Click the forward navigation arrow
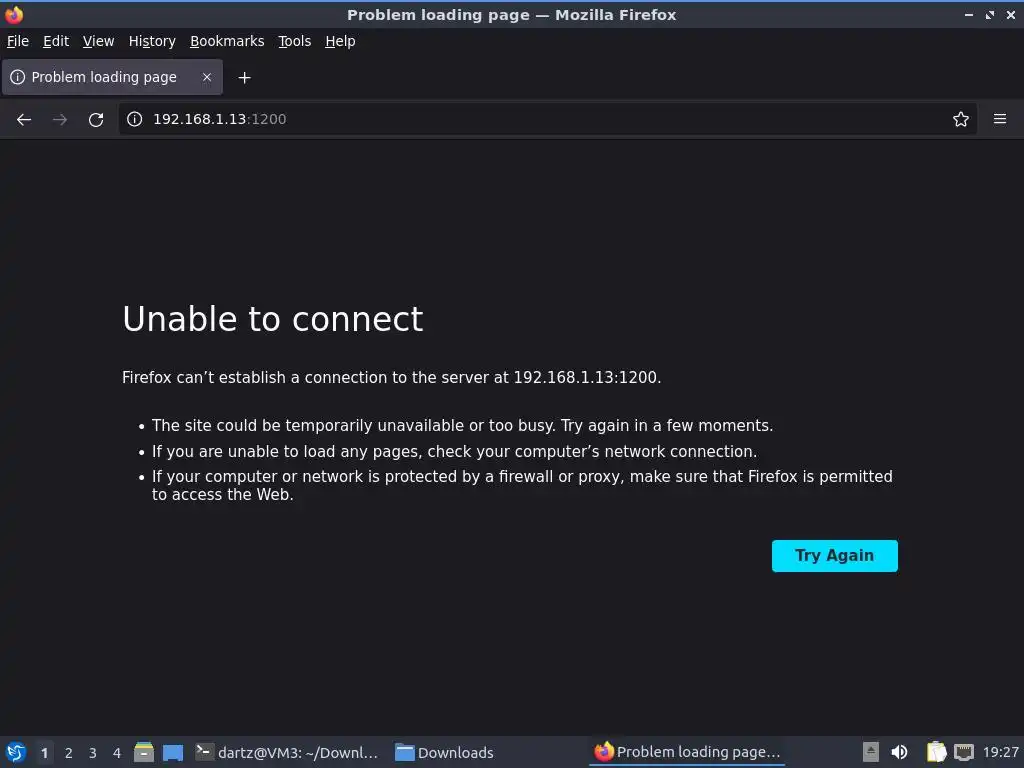The height and width of the screenshot is (768, 1024). [59, 120]
